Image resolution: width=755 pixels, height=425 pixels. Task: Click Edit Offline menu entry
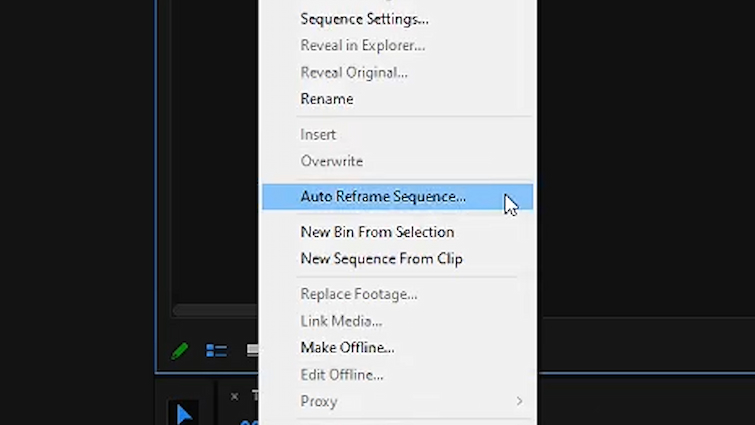coord(342,375)
